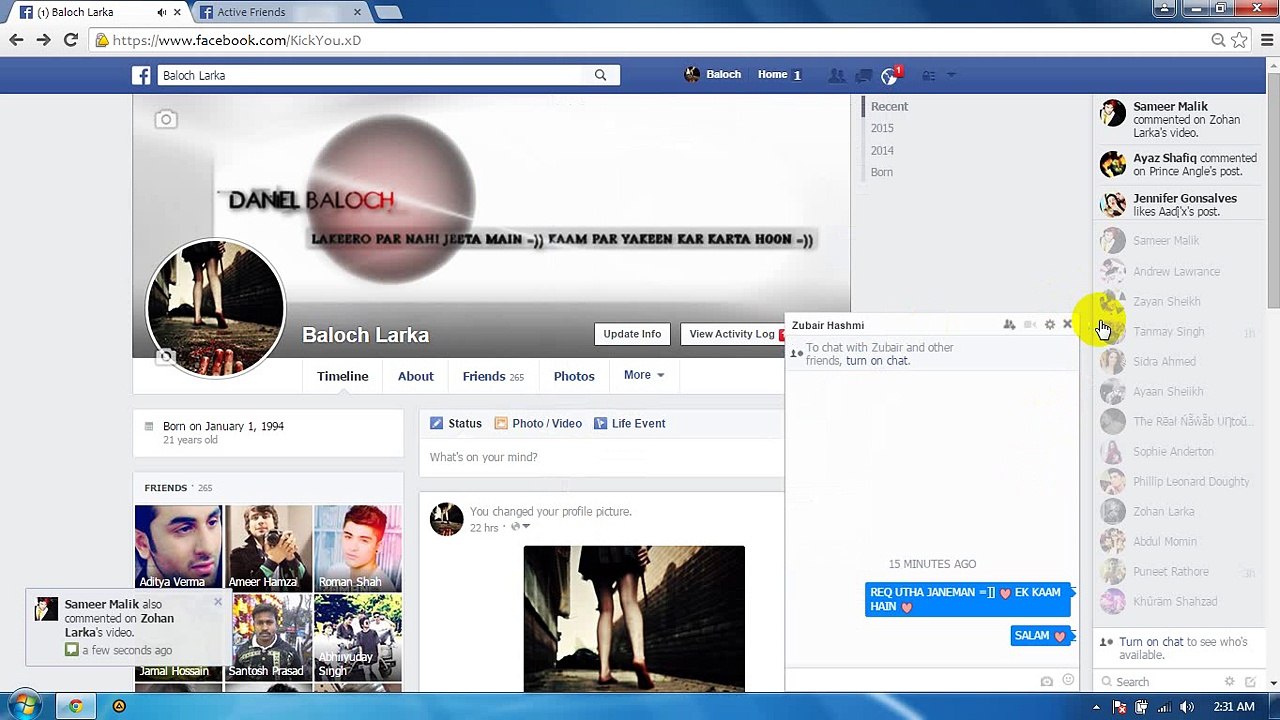Image resolution: width=1280 pixels, height=720 pixels.
Task: Dismiss the Sameer Malik notification popup
Action: (218, 602)
